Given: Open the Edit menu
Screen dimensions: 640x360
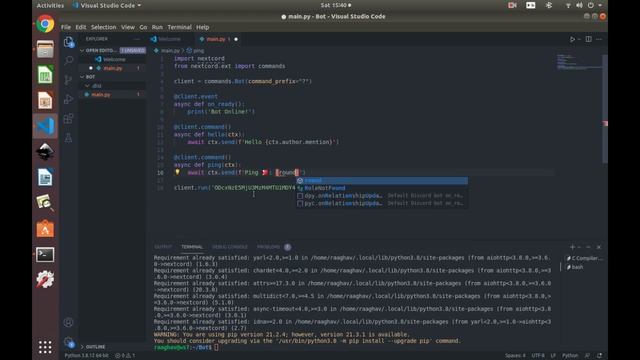Looking at the screenshot, I should (81, 27).
